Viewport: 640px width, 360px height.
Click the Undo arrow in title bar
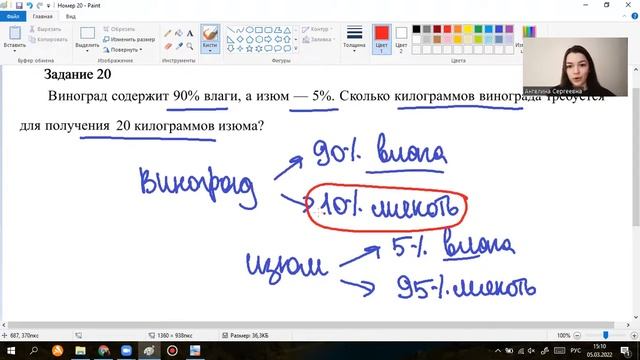click(x=29, y=5)
